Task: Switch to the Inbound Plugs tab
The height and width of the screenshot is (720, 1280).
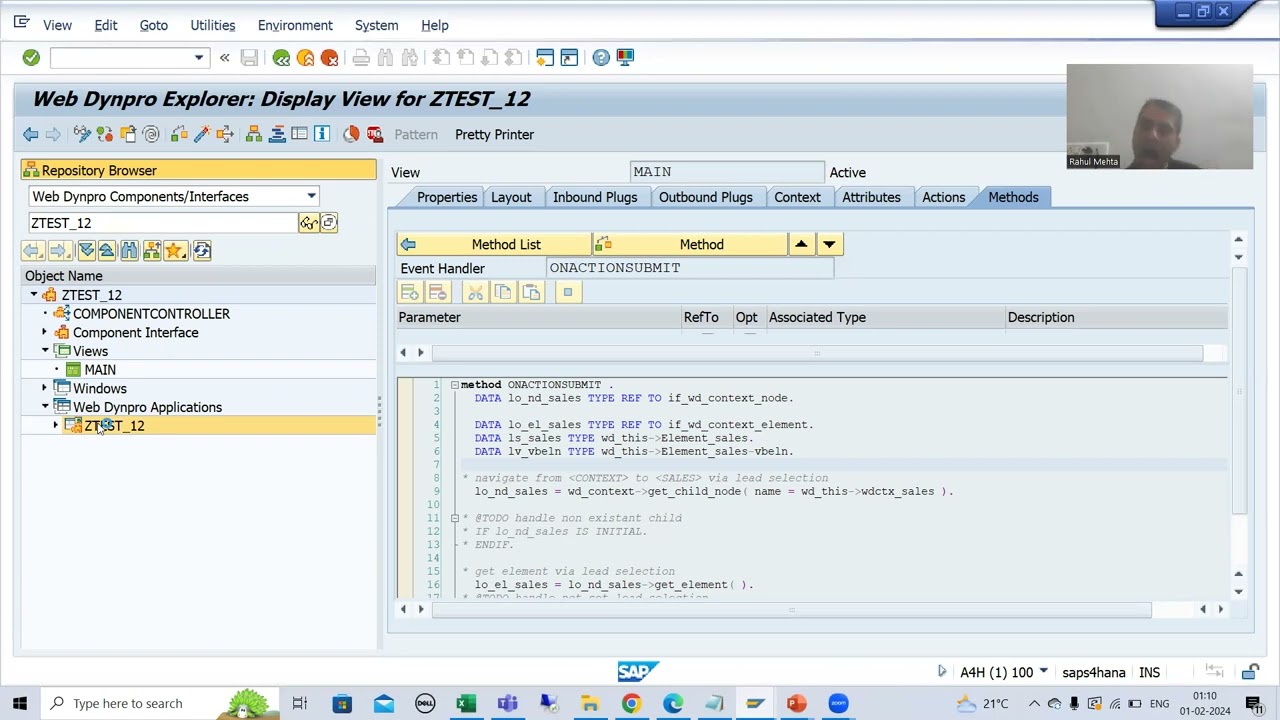Action: (x=595, y=197)
